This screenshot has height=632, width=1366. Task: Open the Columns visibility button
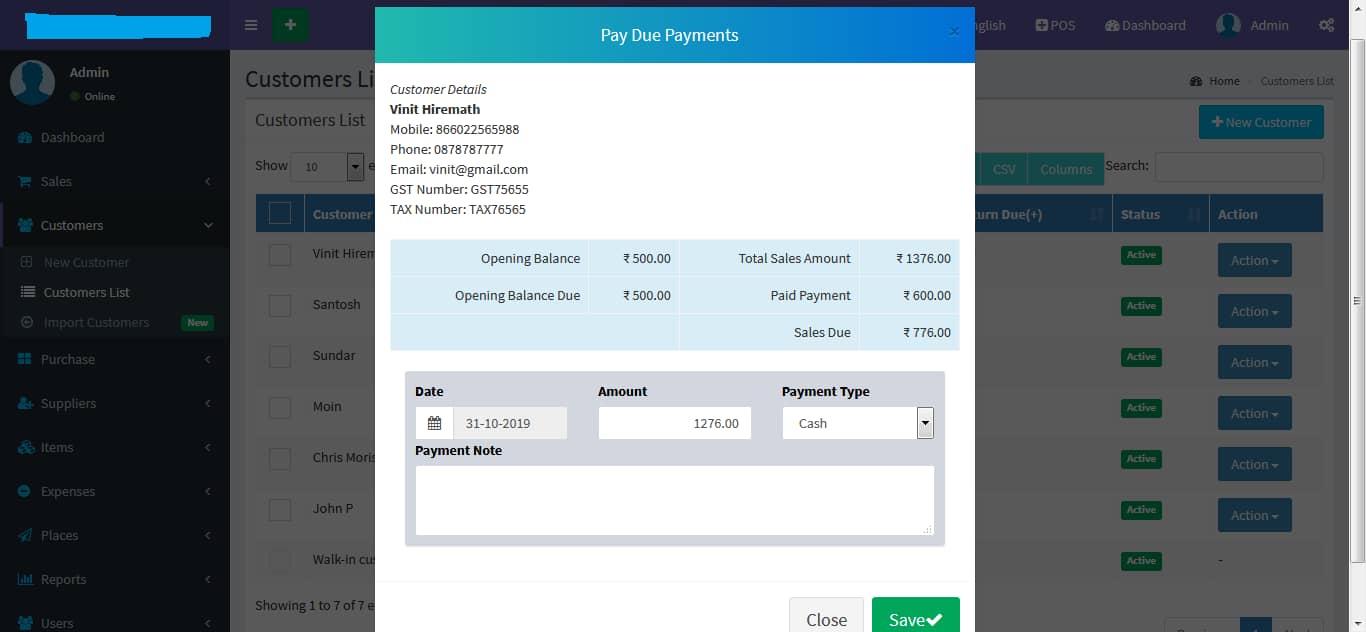[1066, 168]
